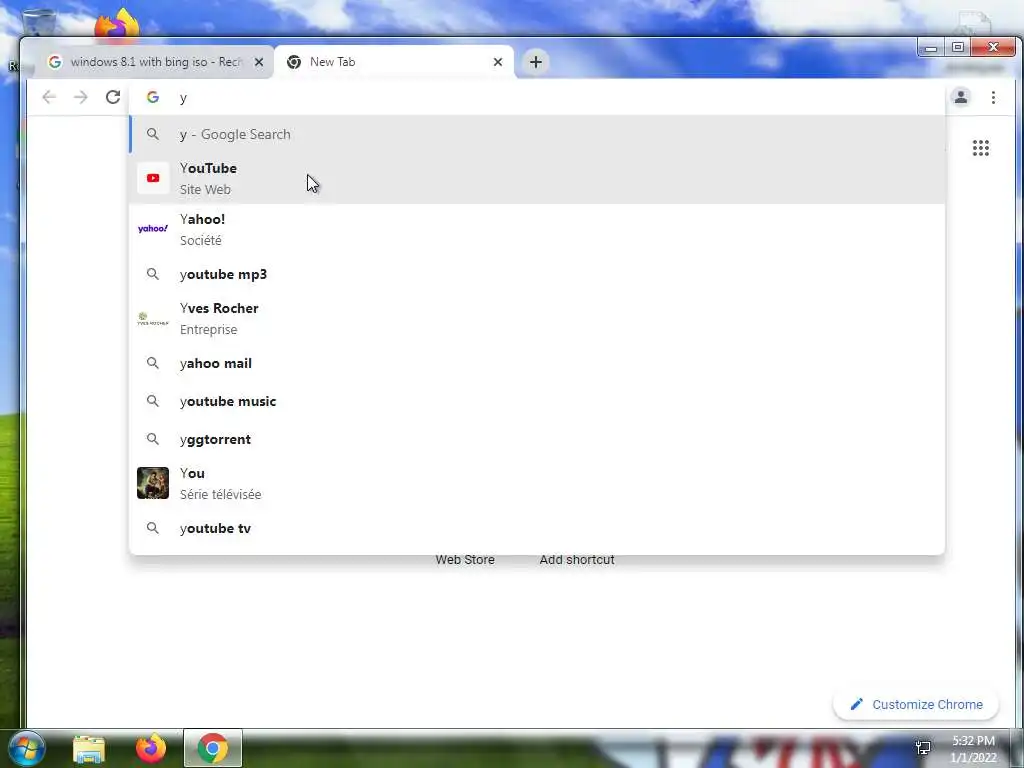Choose the yggtorrent suggestion
The width and height of the screenshot is (1024, 768).
click(537, 439)
